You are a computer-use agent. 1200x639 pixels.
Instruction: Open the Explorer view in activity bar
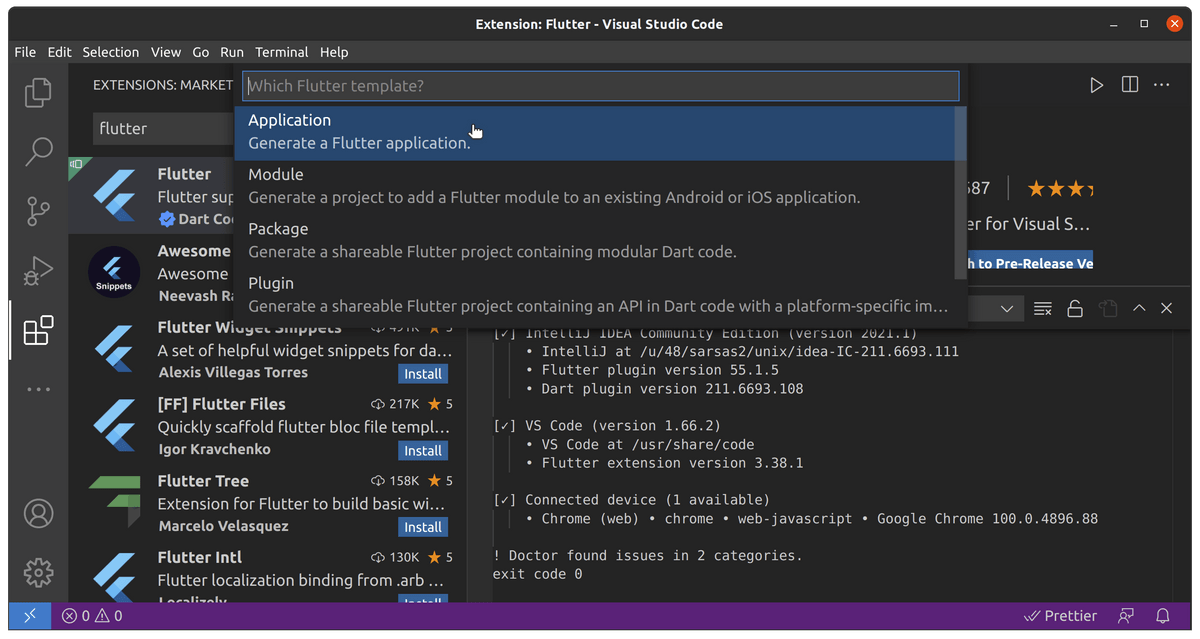[38, 92]
